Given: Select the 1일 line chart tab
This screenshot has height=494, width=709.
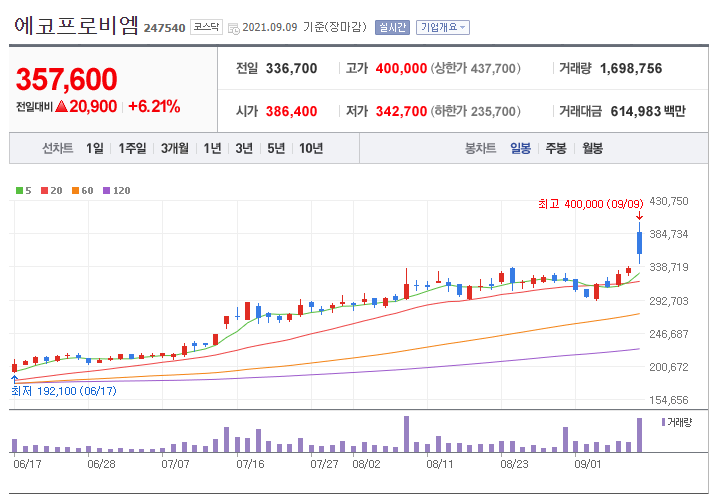Looking at the screenshot, I should click(95, 148).
